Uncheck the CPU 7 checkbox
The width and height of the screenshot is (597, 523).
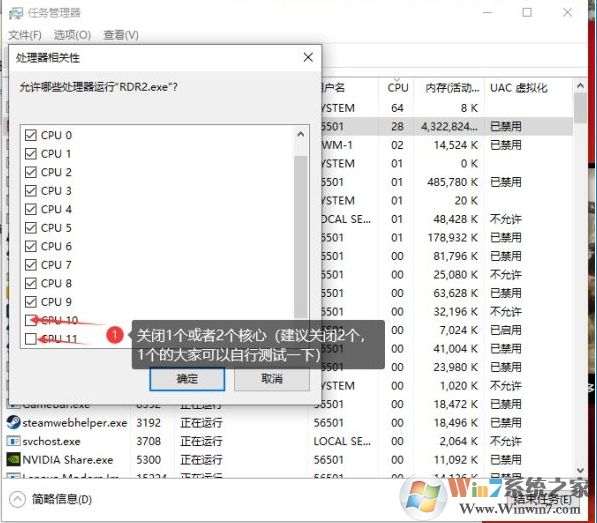(31, 265)
